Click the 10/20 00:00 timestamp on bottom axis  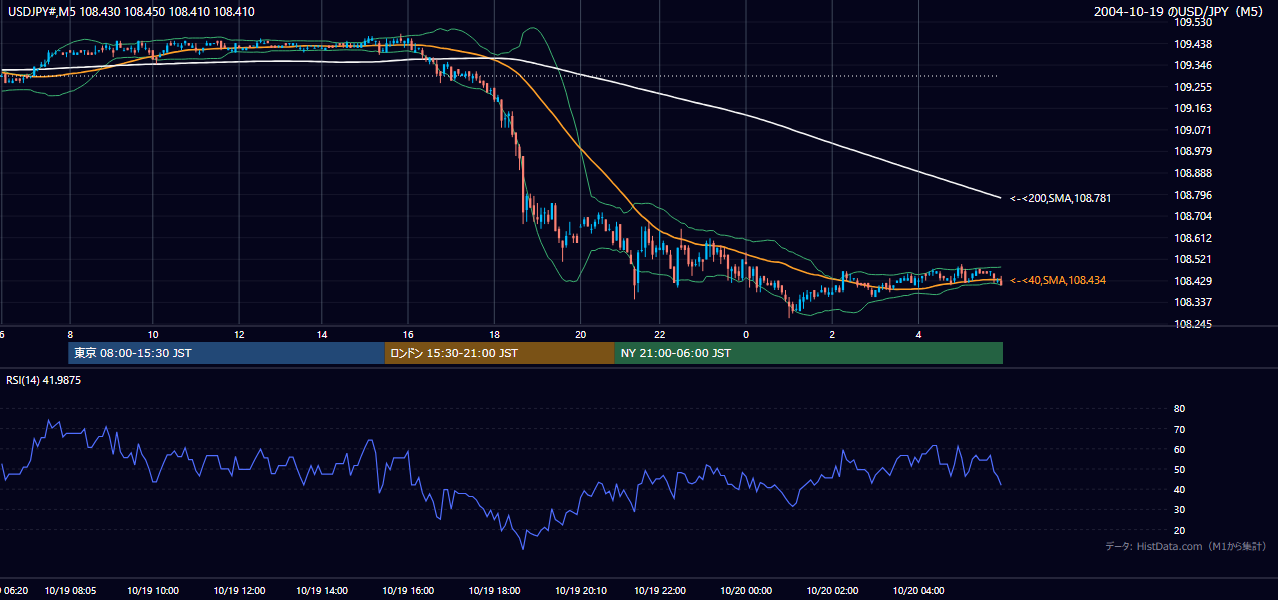point(746,591)
